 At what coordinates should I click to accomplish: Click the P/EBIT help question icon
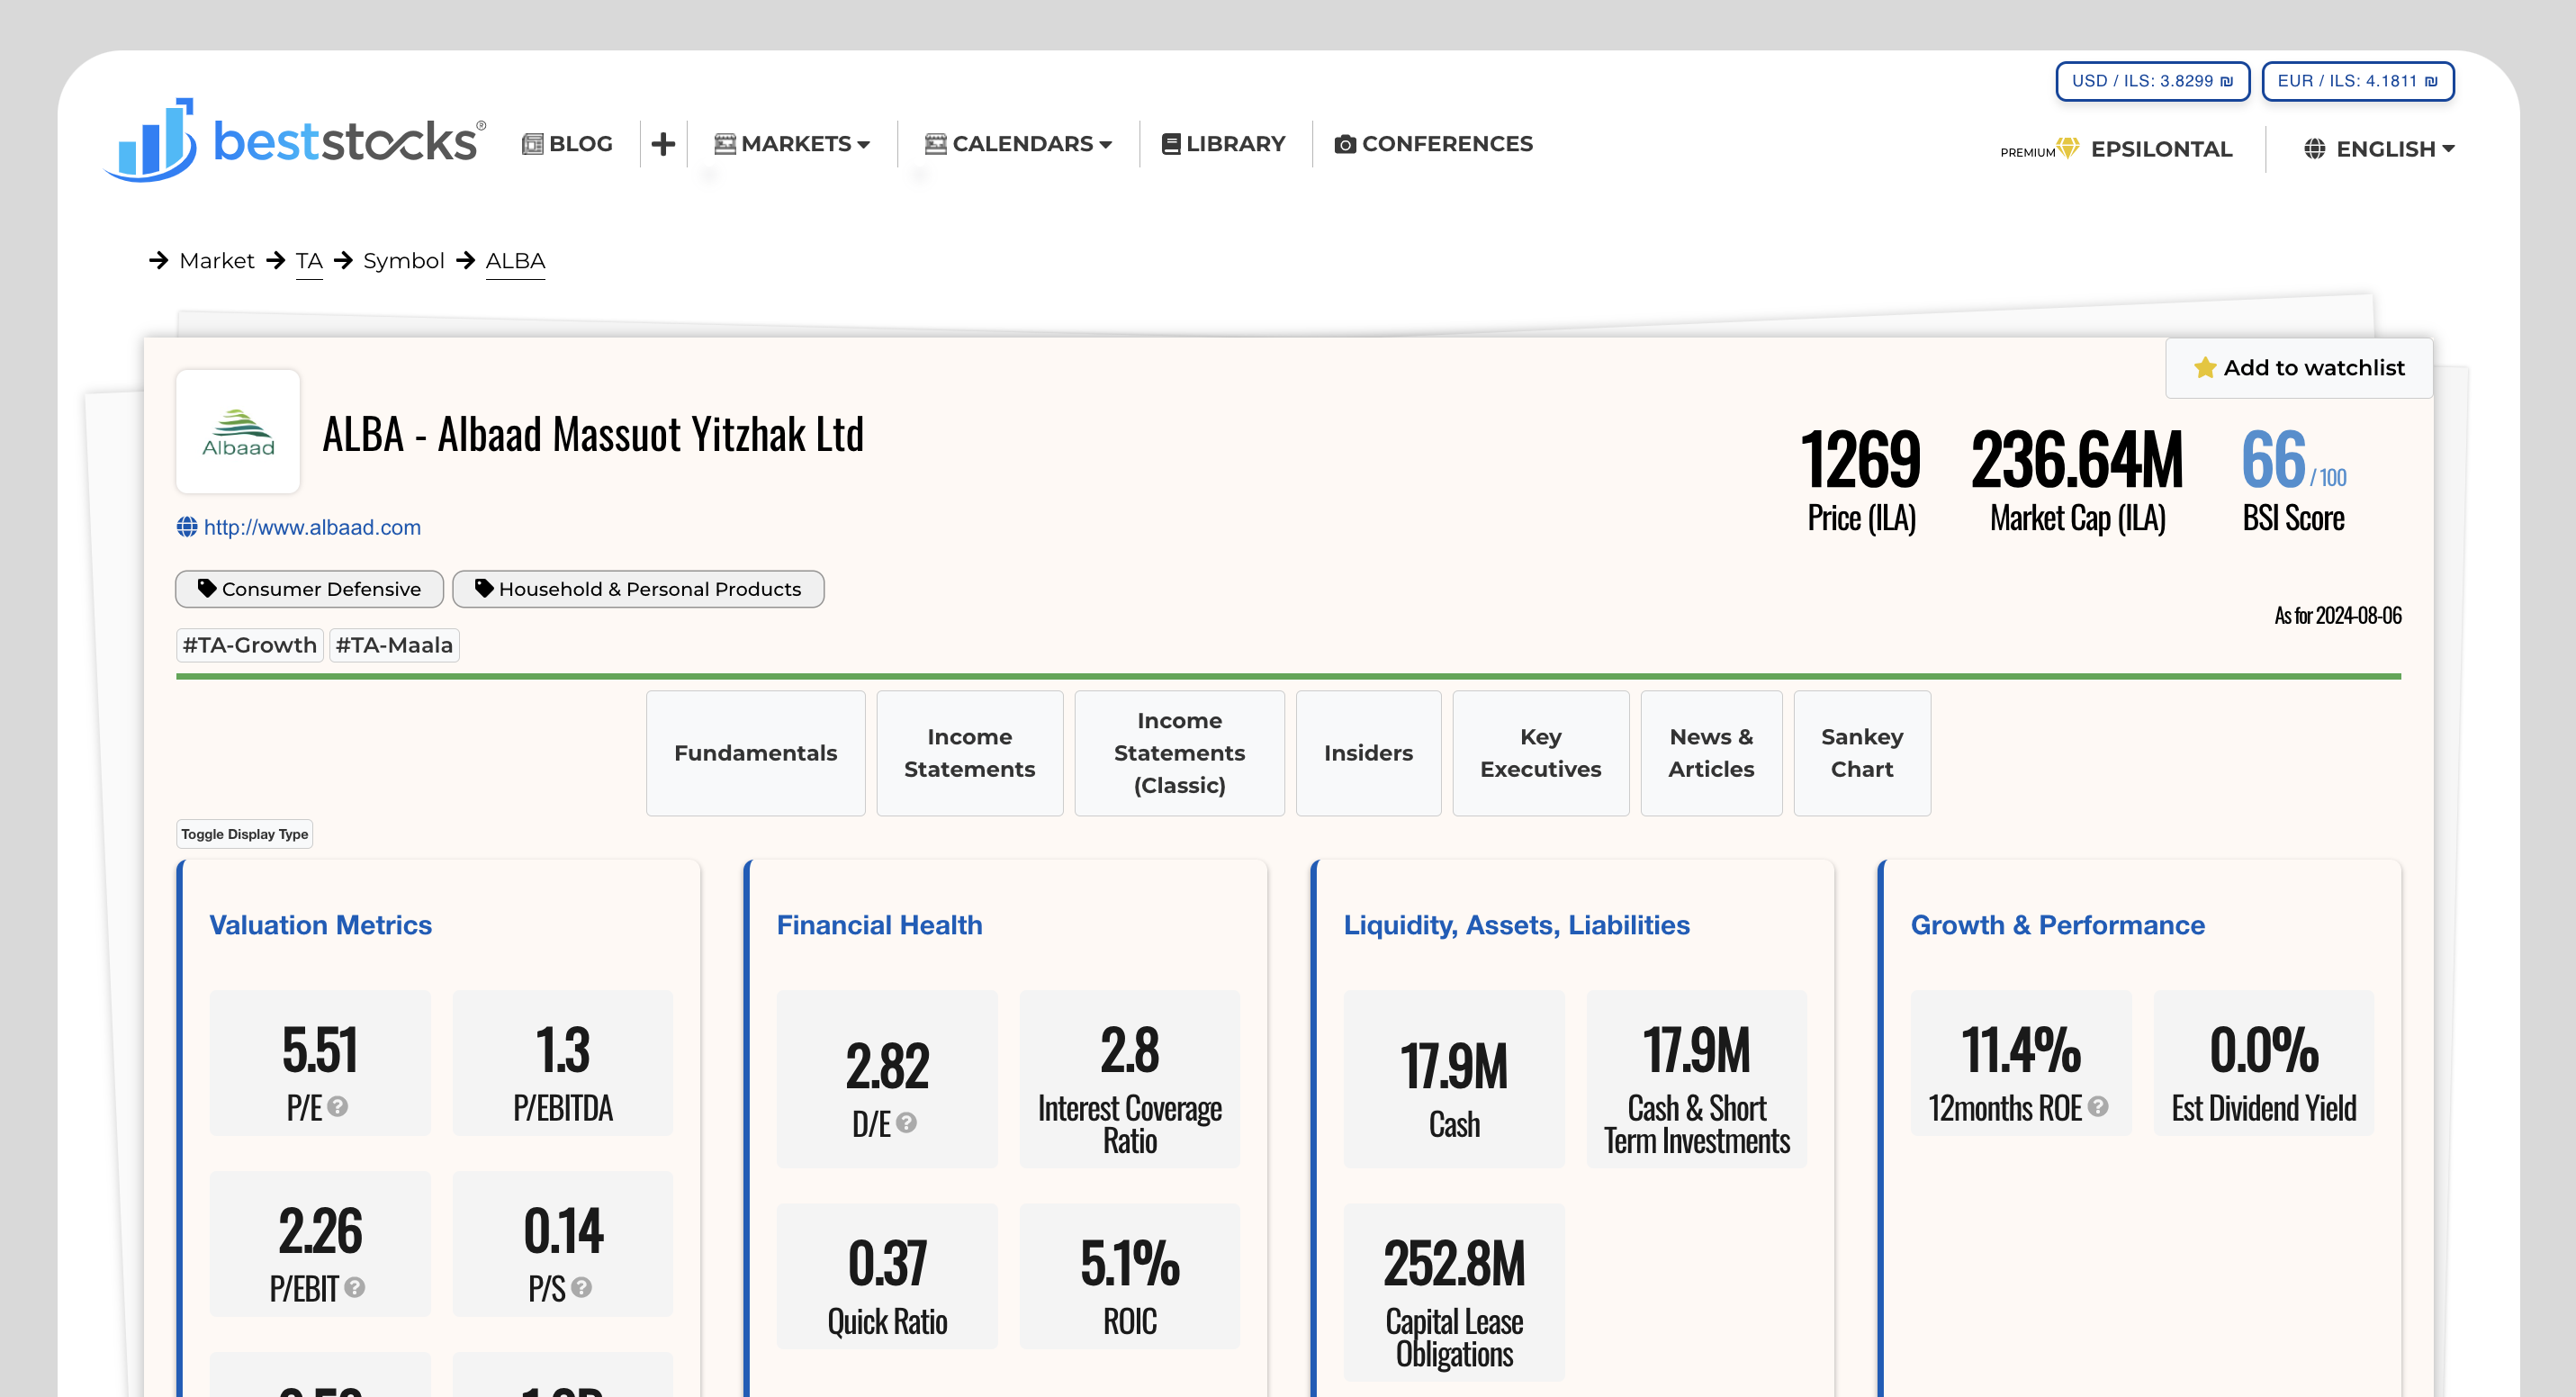[354, 1287]
